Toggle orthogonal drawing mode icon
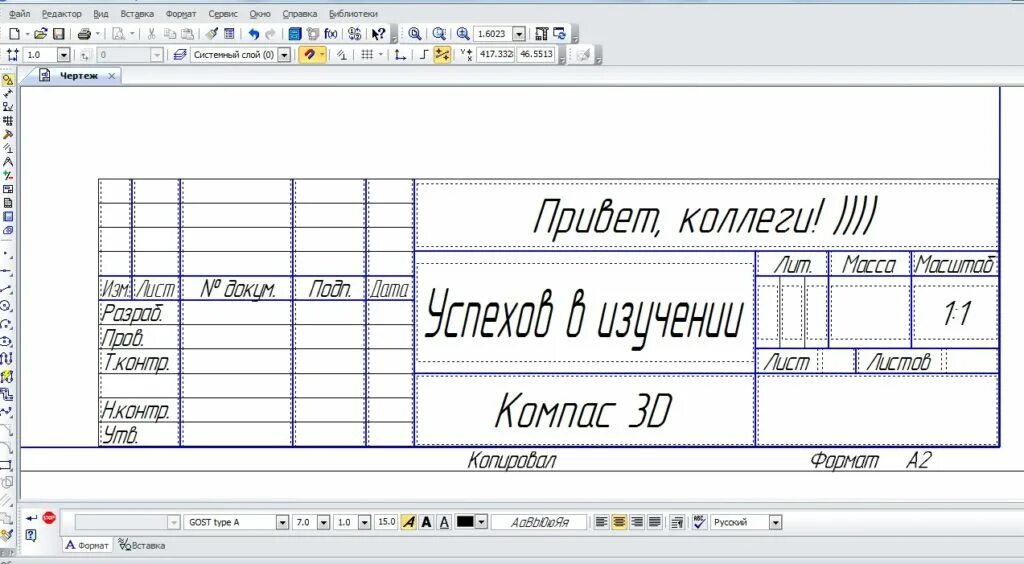 point(423,55)
